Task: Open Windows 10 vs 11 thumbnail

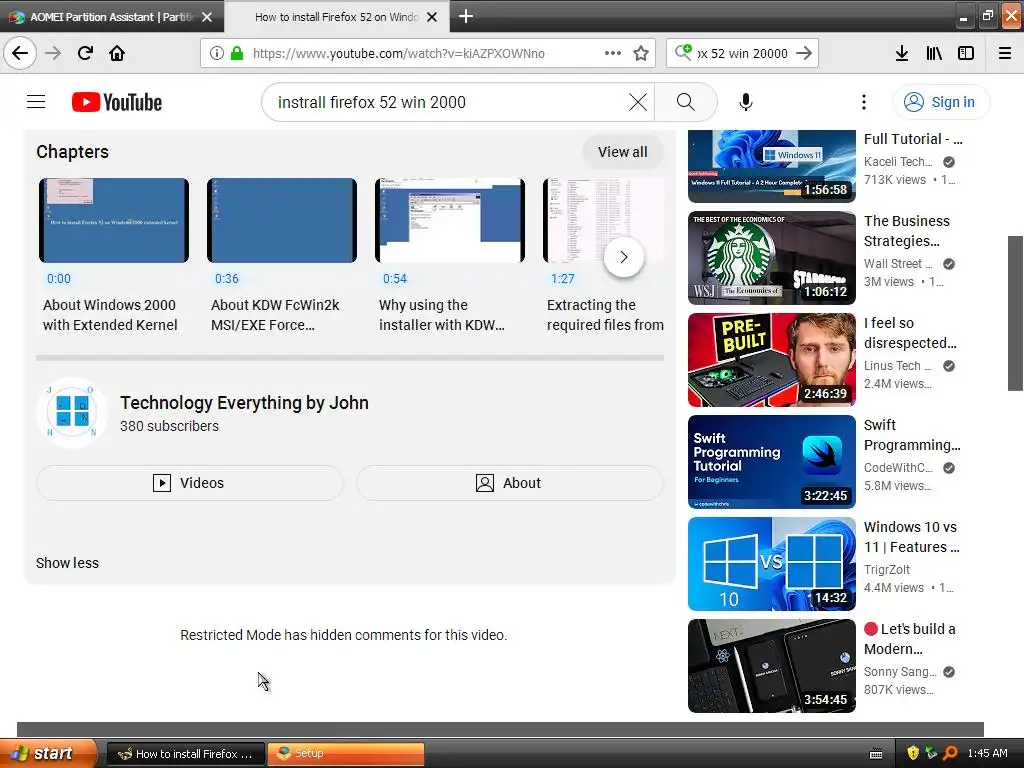Action: [x=771, y=564]
